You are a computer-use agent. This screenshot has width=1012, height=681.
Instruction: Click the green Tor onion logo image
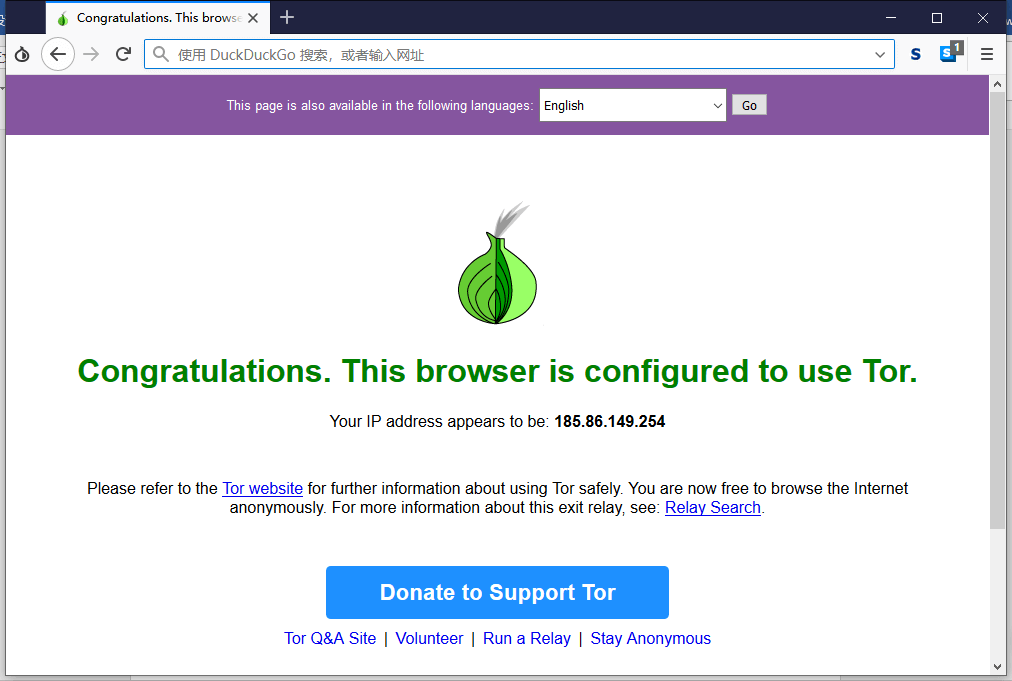497,263
